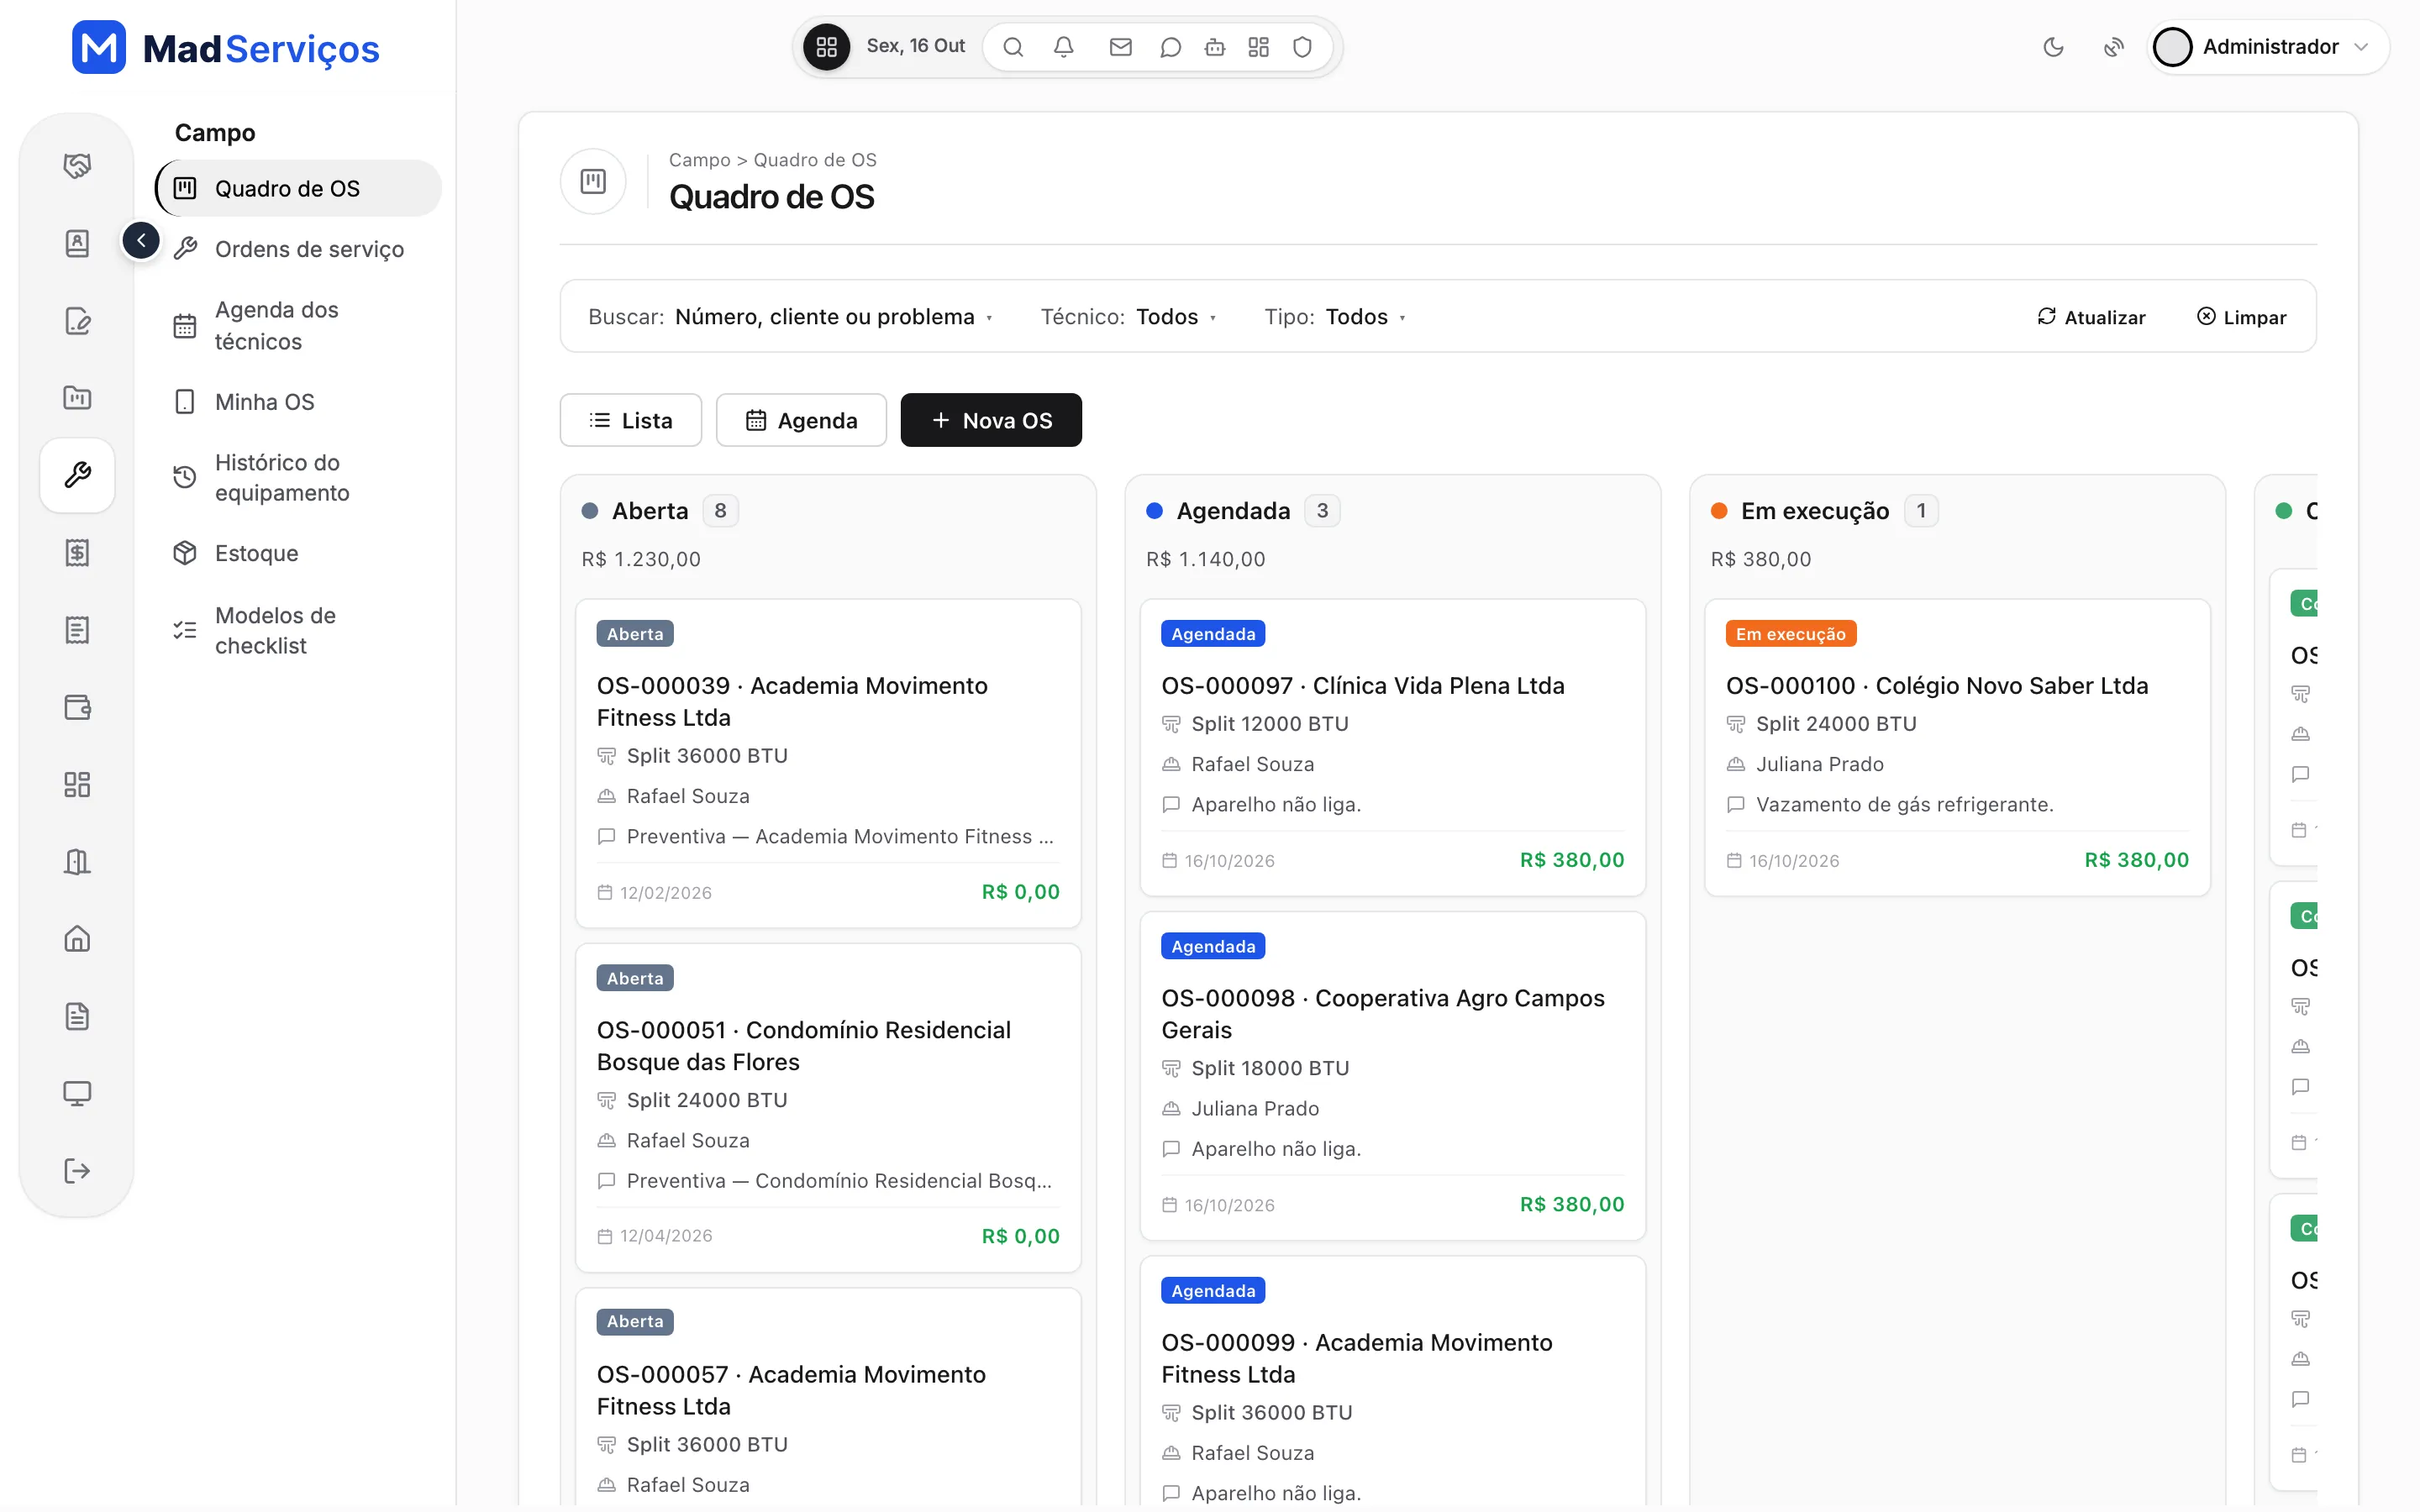Open card OS-000097 Clínica Vida Plena
2420x1512 pixels.
point(1393,747)
